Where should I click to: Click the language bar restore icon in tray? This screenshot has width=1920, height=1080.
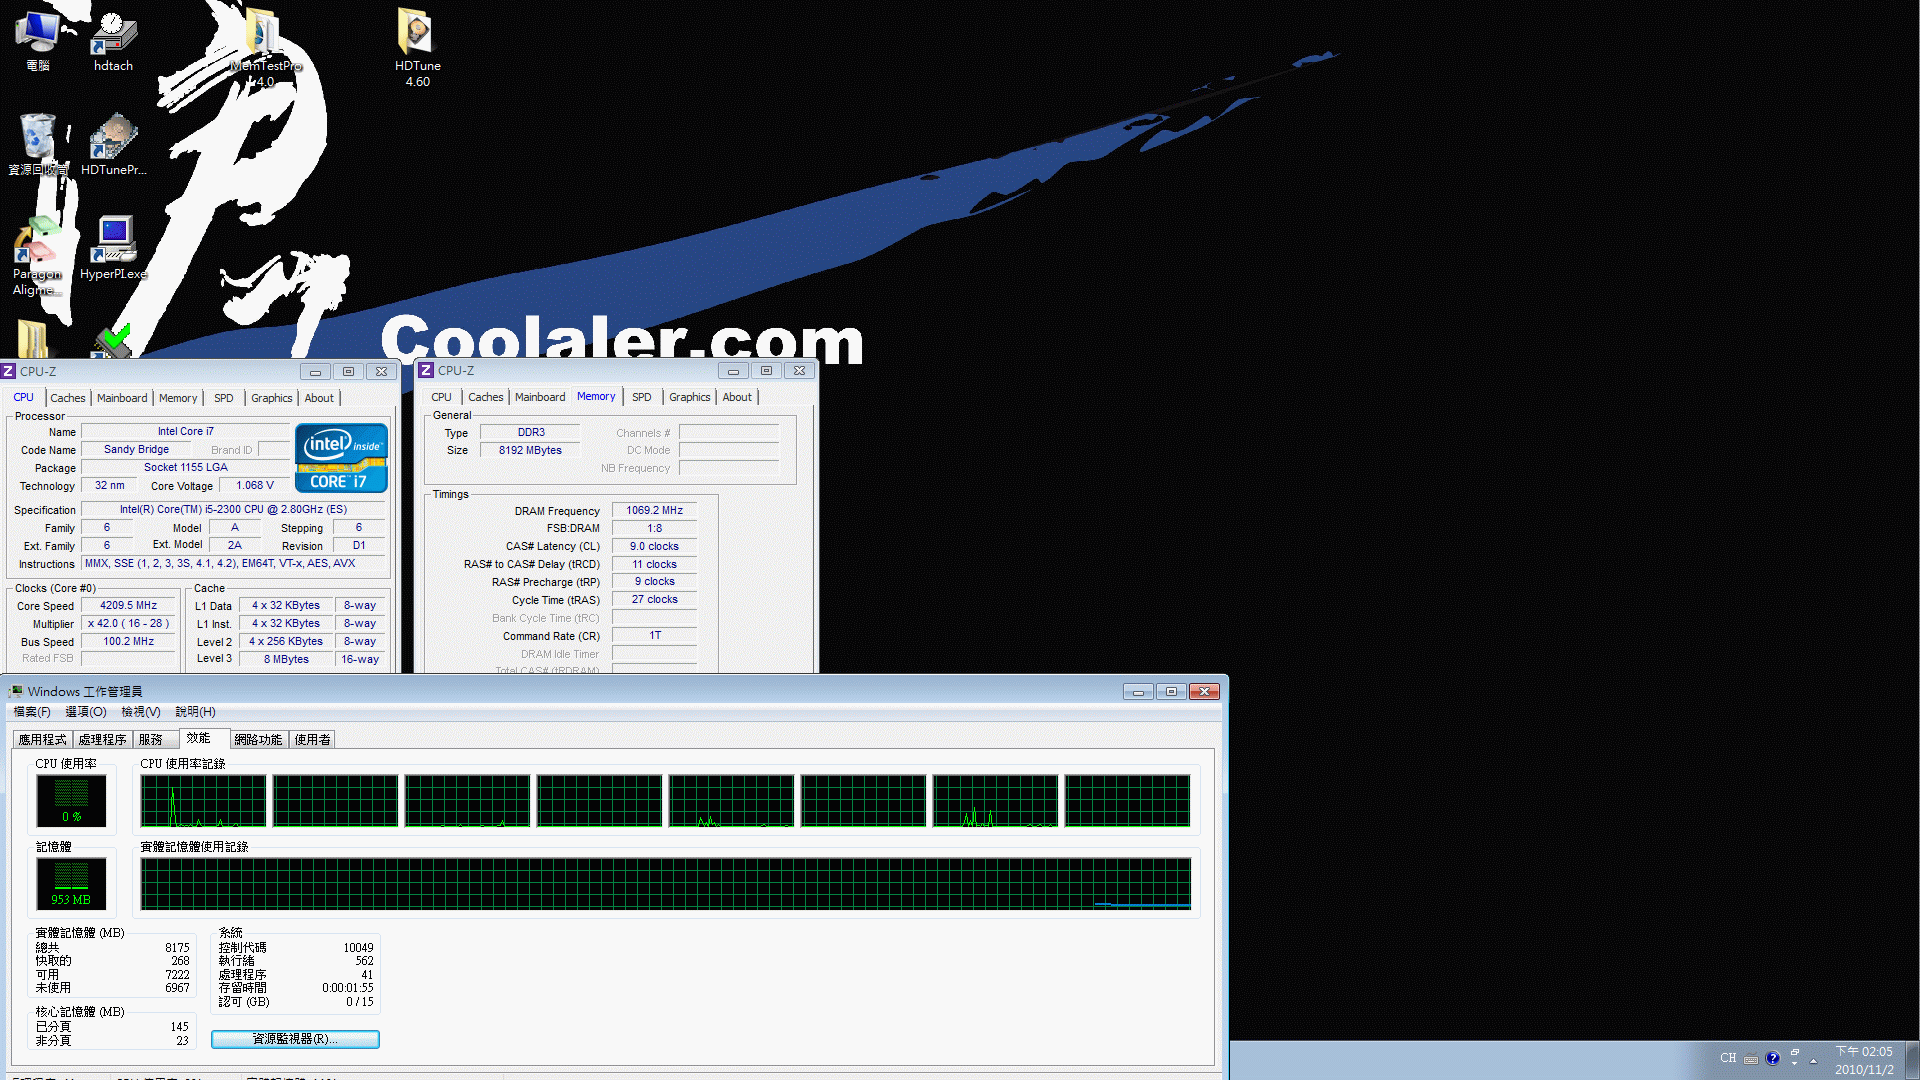1795,1053
